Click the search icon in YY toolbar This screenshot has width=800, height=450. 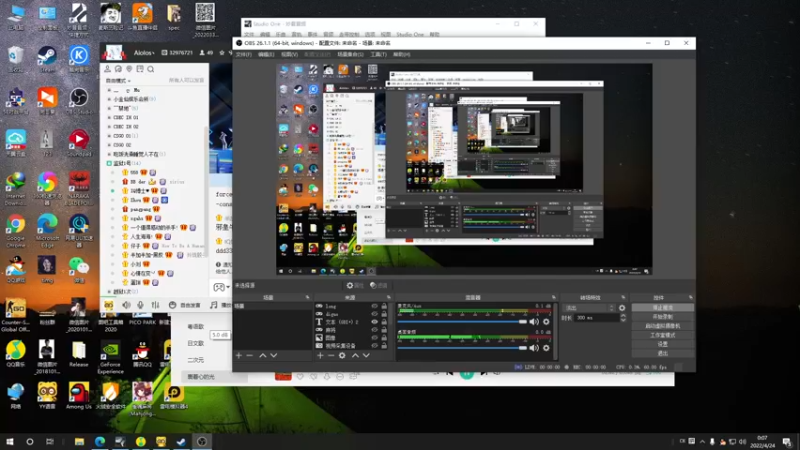click(151, 69)
